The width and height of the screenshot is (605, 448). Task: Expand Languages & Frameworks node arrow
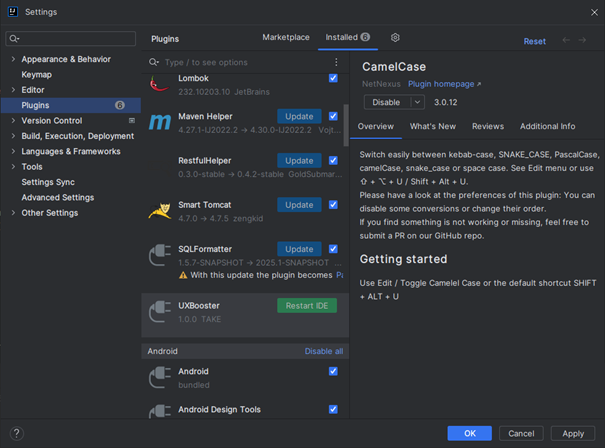[13, 151]
